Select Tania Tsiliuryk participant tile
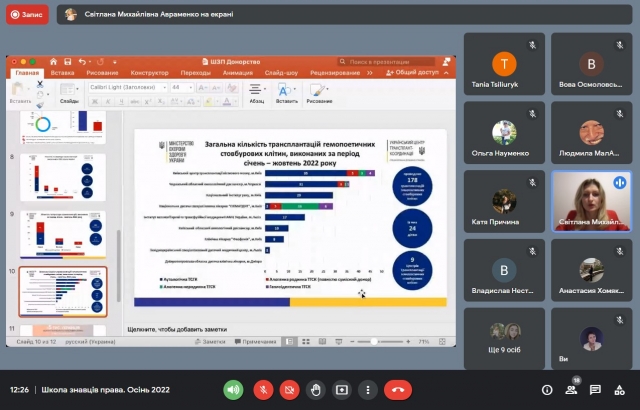 click(504, 64)
